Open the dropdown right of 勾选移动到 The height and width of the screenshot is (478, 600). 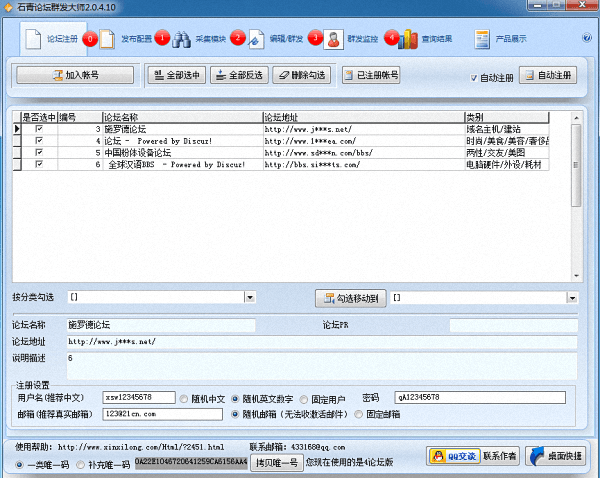pyautogui.click(x=571, y=298)
